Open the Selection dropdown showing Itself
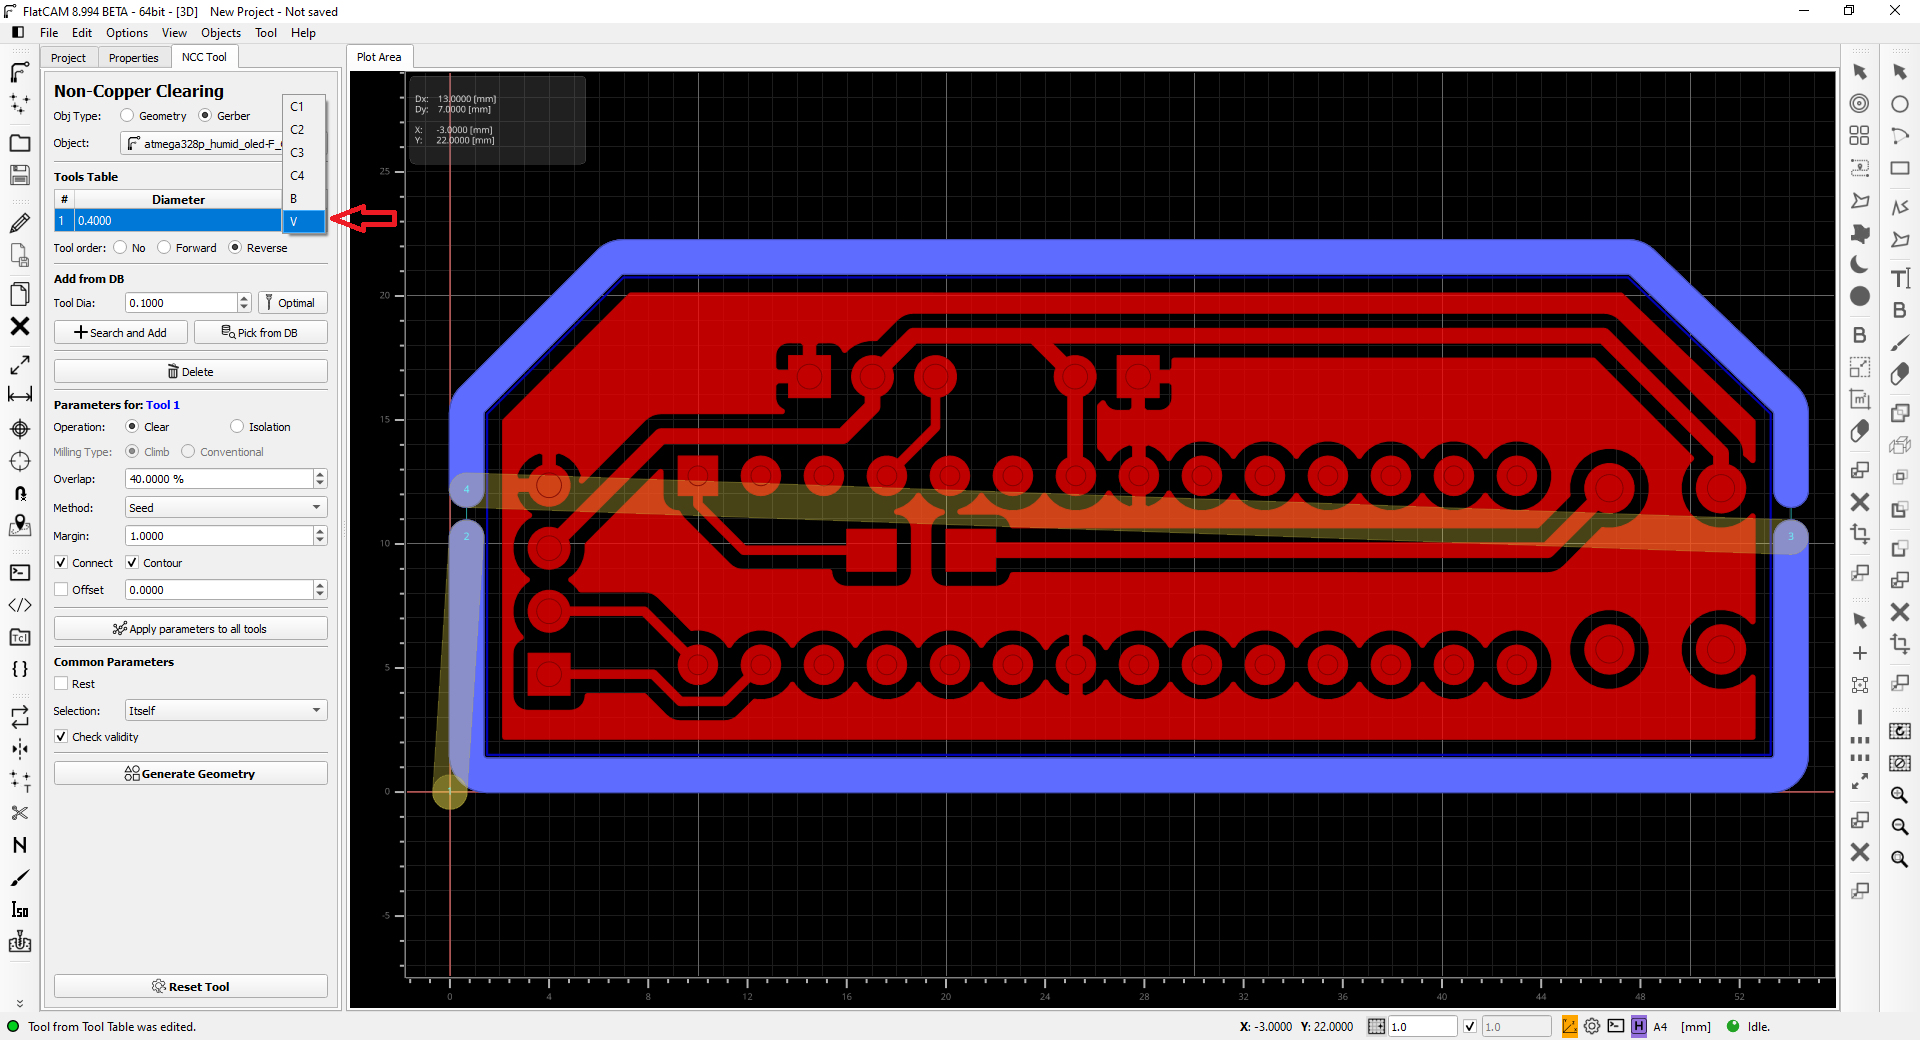 pyautogui.click(x=226, y=711)
